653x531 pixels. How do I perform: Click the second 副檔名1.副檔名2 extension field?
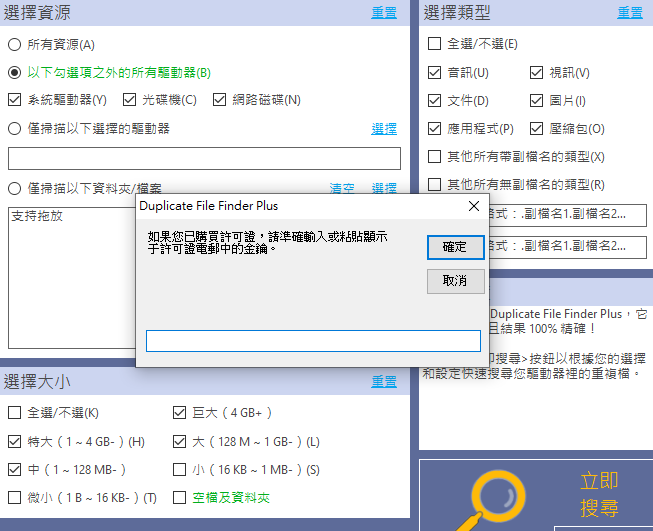coord(568,247)
